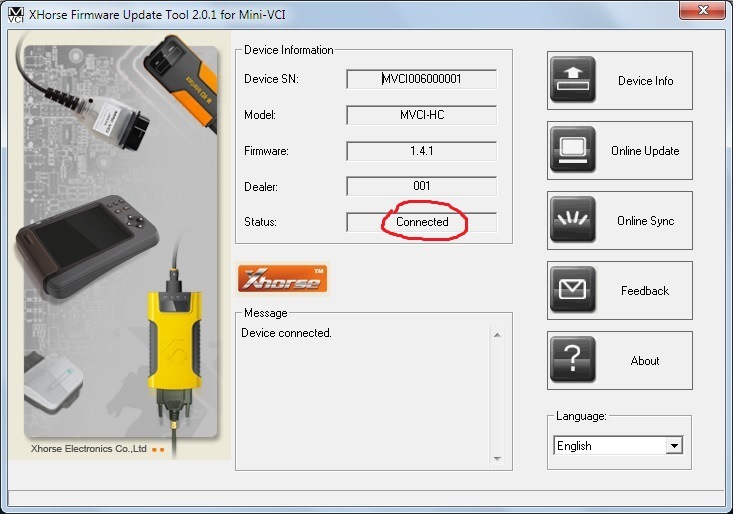This screenshot has width=733, height=514.
Task: Click the Device Info upload icon
Action: pos(572,81)
